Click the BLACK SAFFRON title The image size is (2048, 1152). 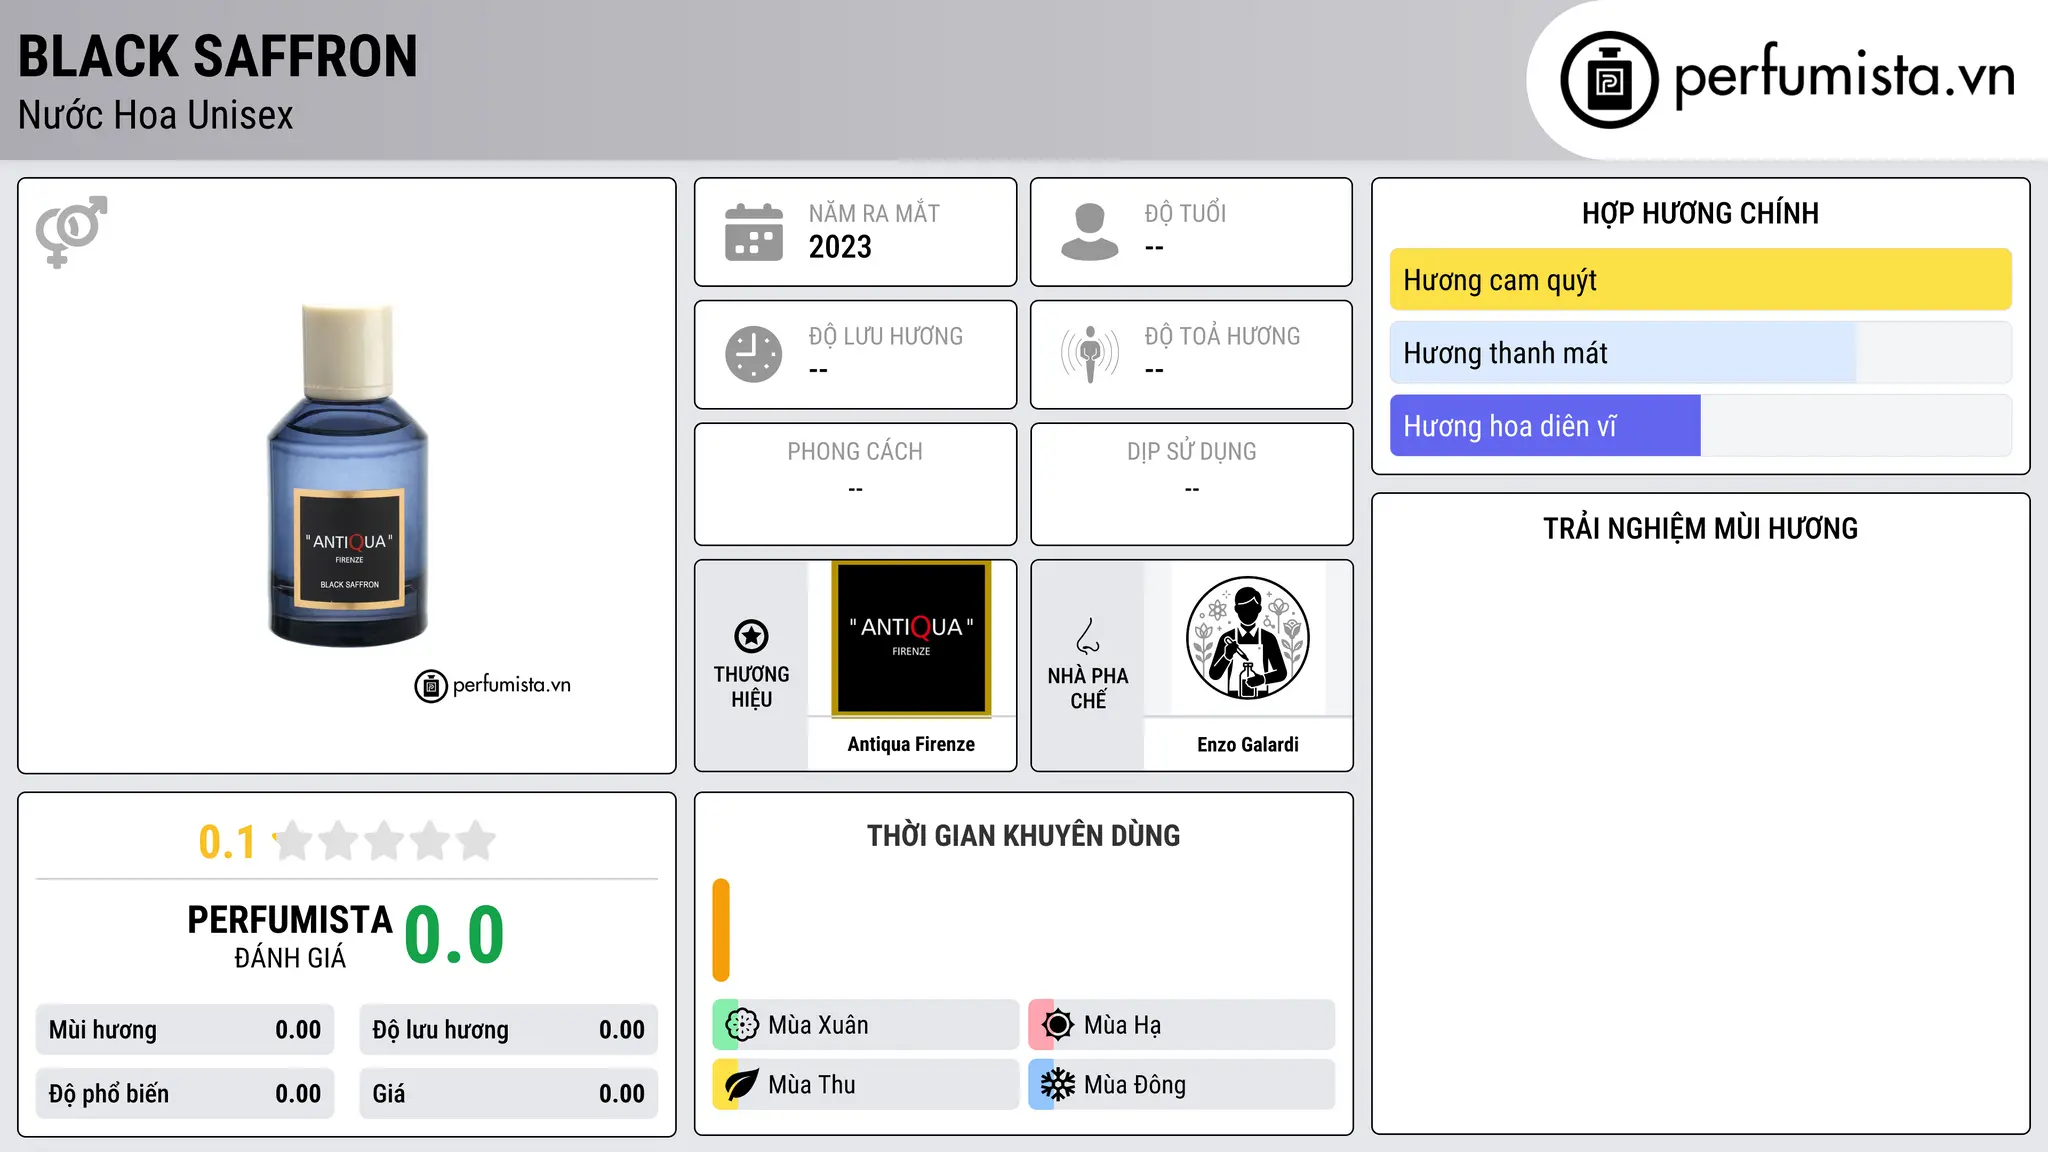click(x=218, y=57)
